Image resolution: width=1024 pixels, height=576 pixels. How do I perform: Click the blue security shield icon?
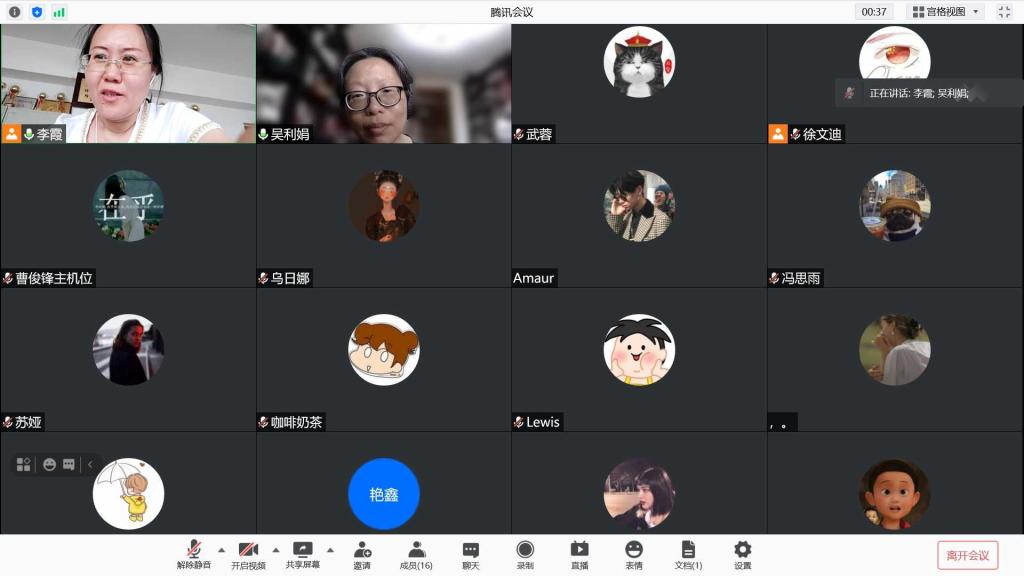pyautogui.click(x=37, y=12)
